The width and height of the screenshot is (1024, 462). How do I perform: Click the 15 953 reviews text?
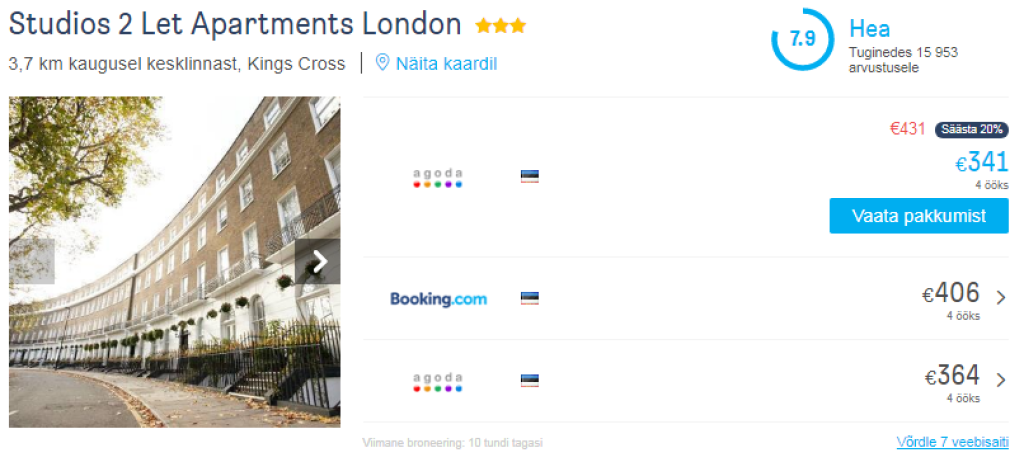coord(903,59)
